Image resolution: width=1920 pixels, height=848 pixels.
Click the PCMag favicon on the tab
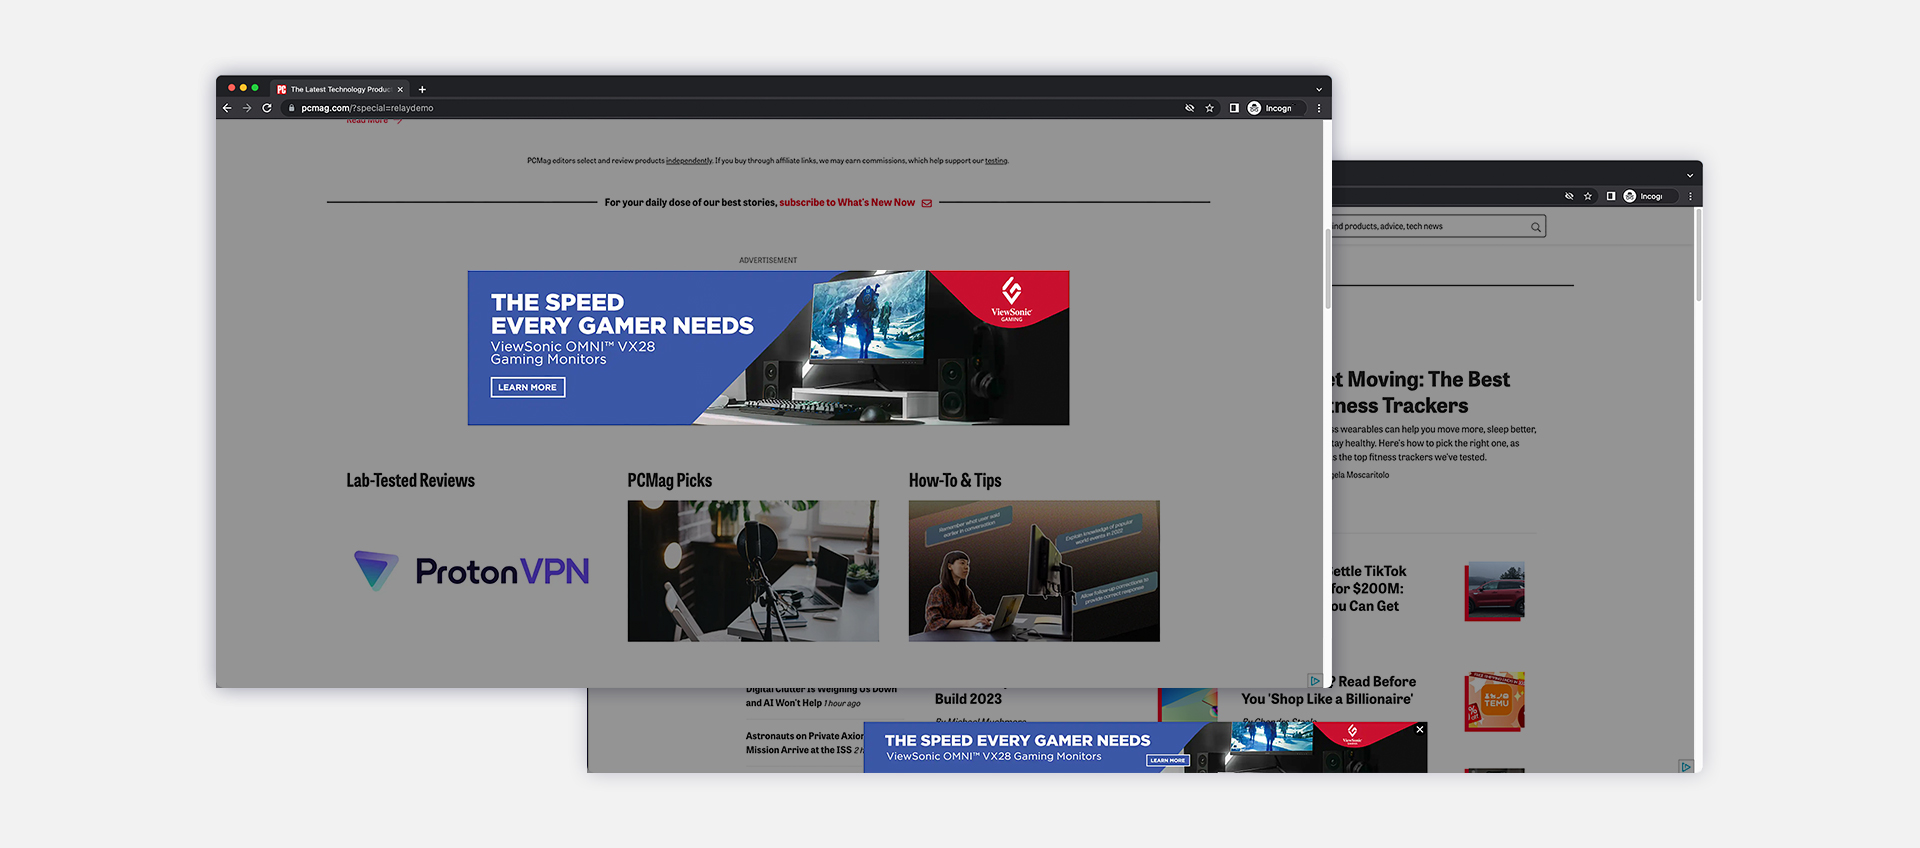click(282, 89)
